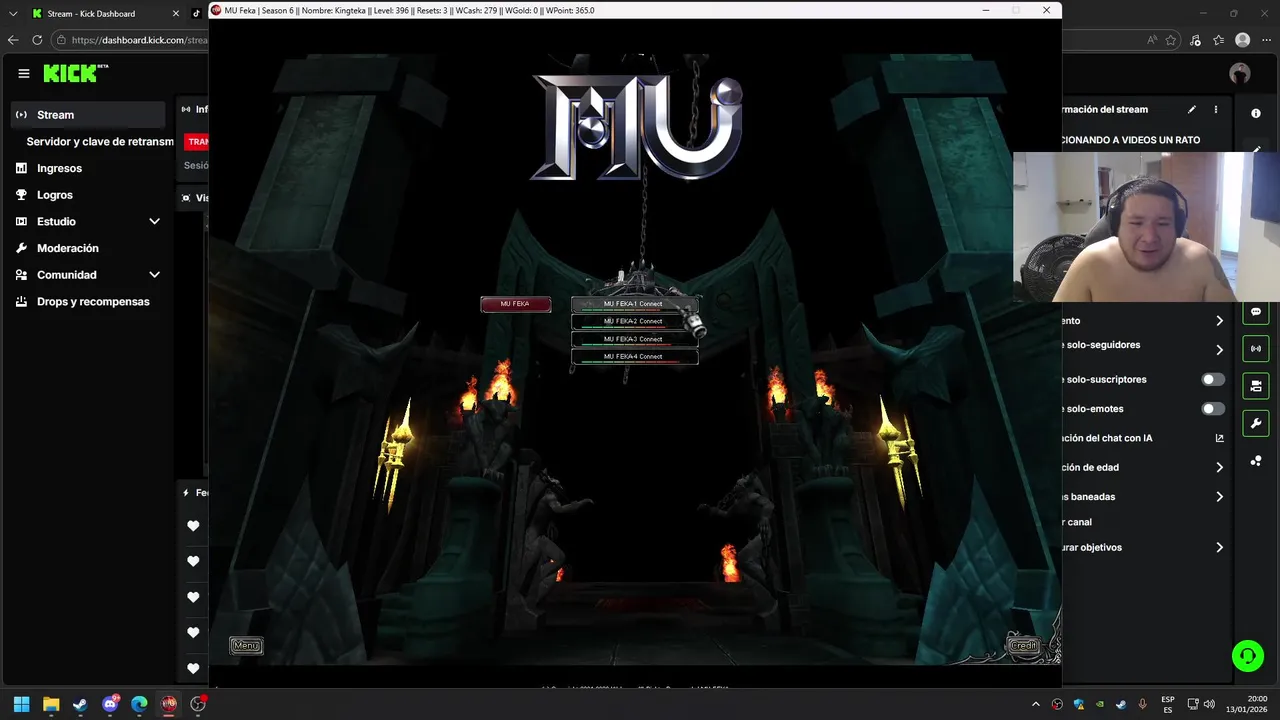Open the Kick user avatar menu
1280x720 pixels.
click(x=1240, y=73)
